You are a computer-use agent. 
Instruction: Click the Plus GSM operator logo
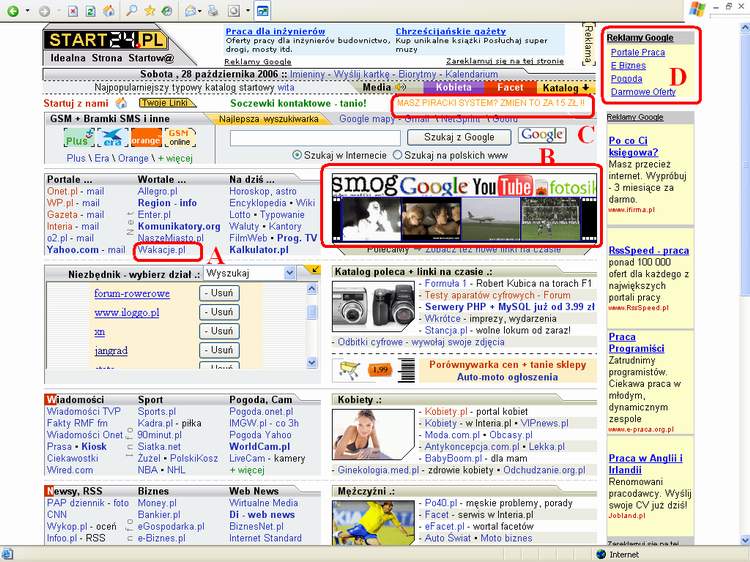pos(79,138)
